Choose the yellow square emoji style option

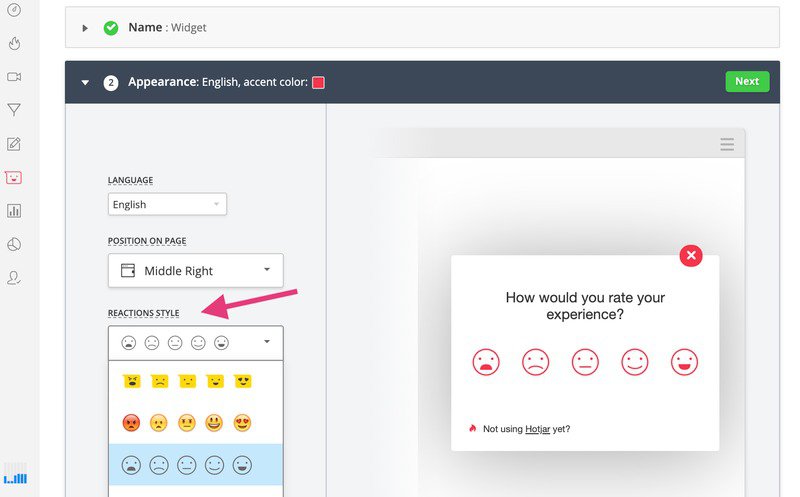tap(186, 382)
